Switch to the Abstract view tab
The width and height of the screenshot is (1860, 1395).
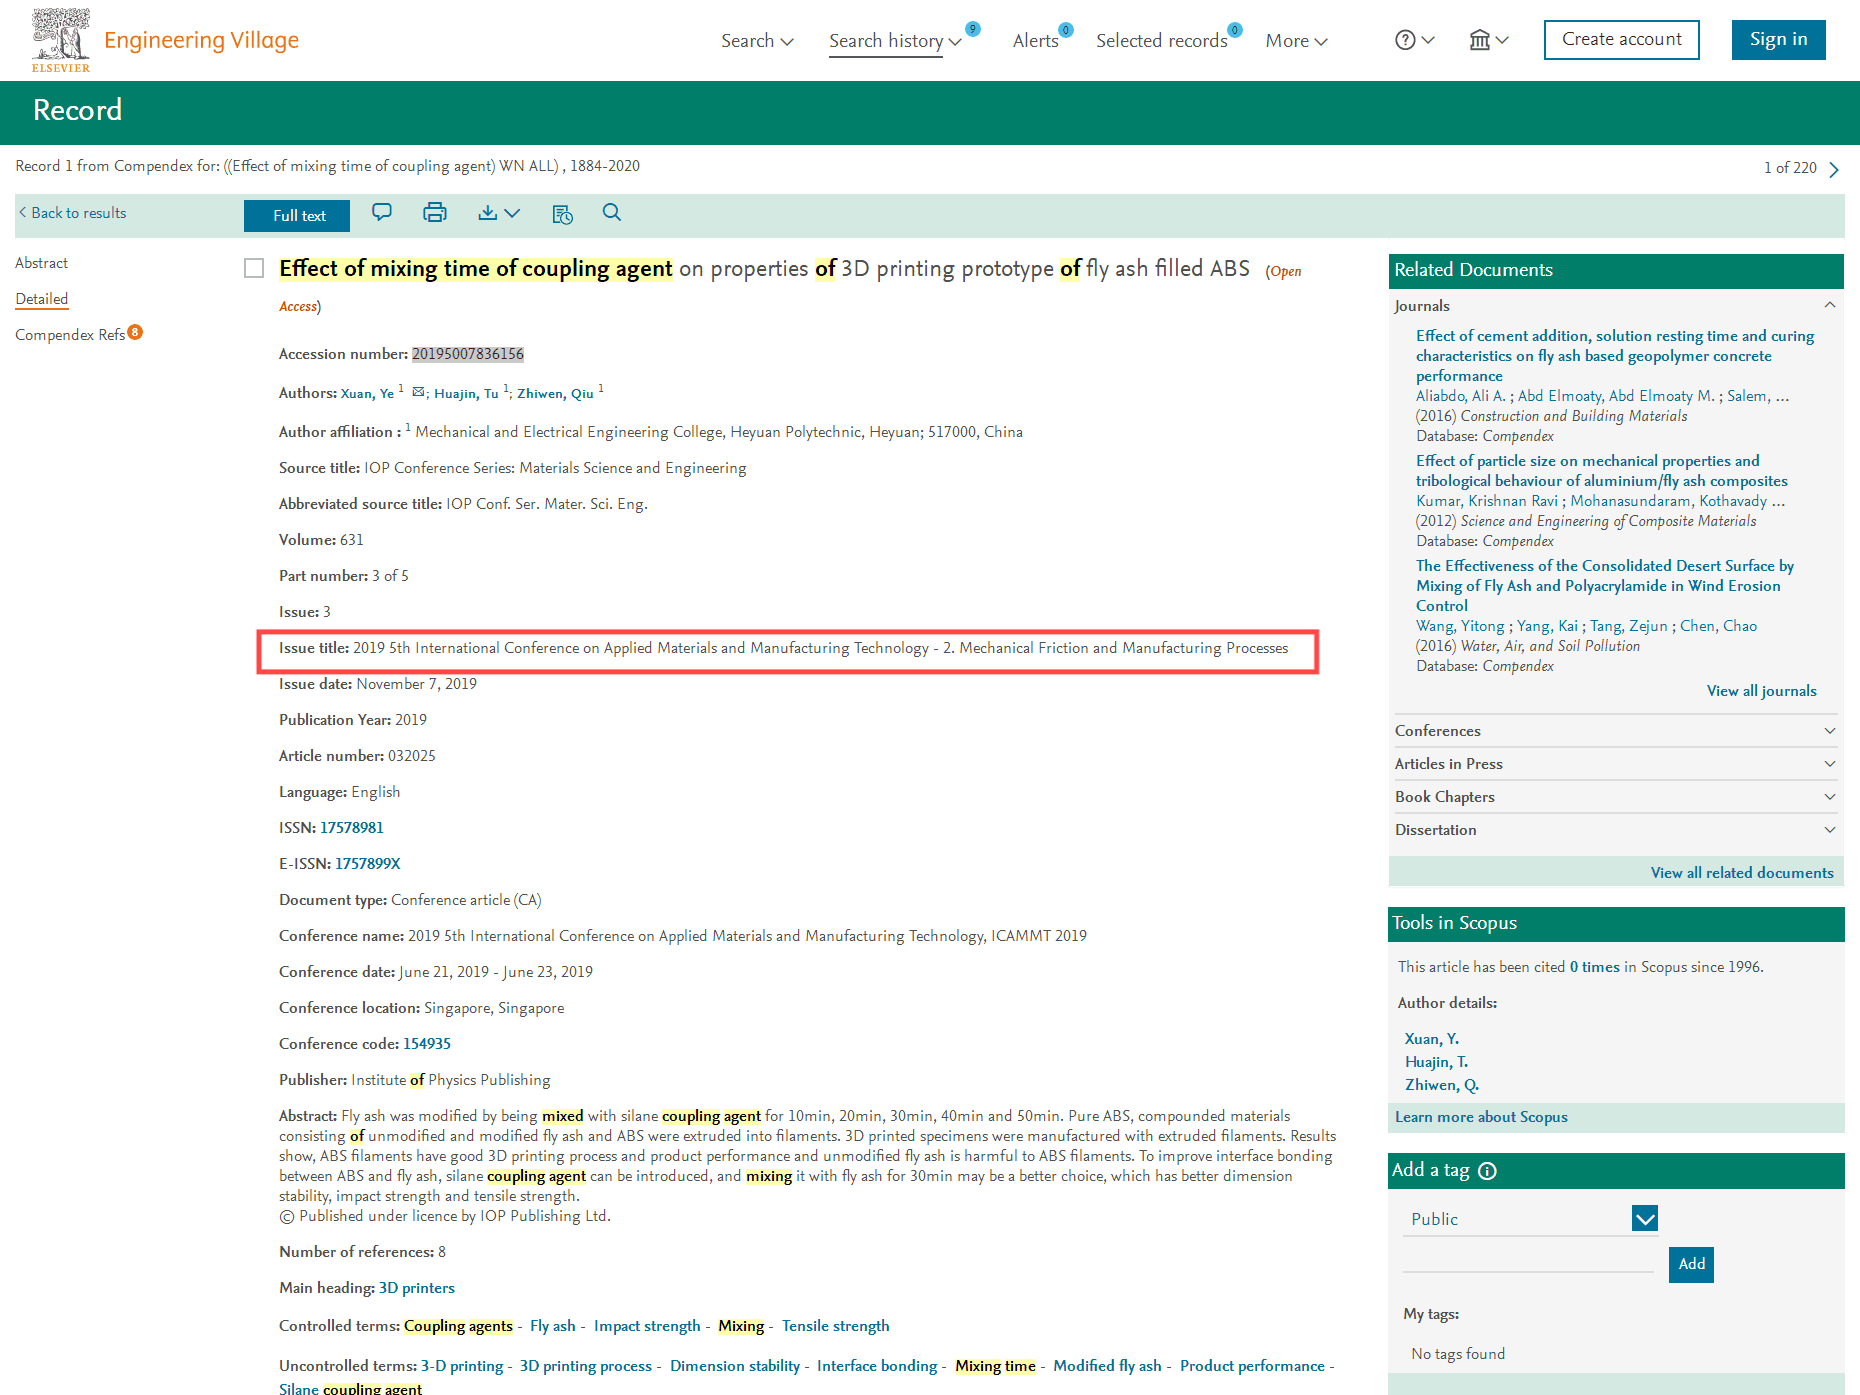click(x=42, y=263)
